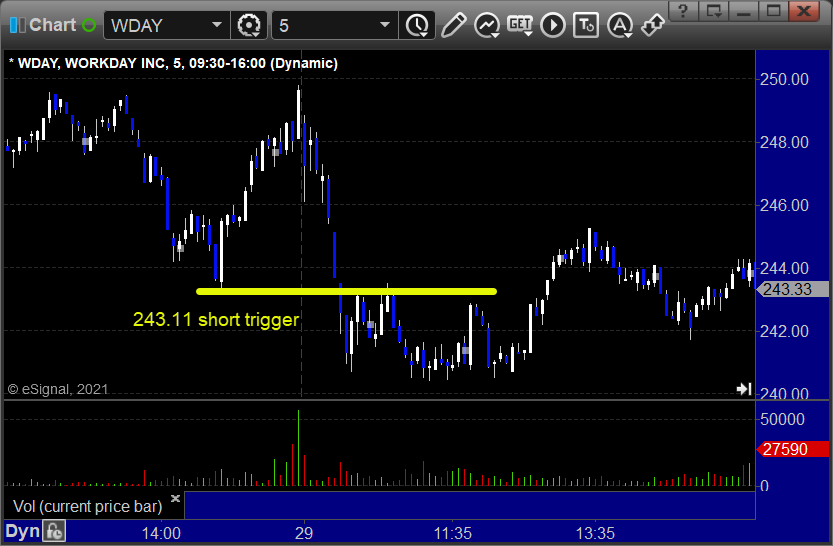Click the Dyn mode label
The width and height of the screenshot is (833, 546).
[22, 531]
